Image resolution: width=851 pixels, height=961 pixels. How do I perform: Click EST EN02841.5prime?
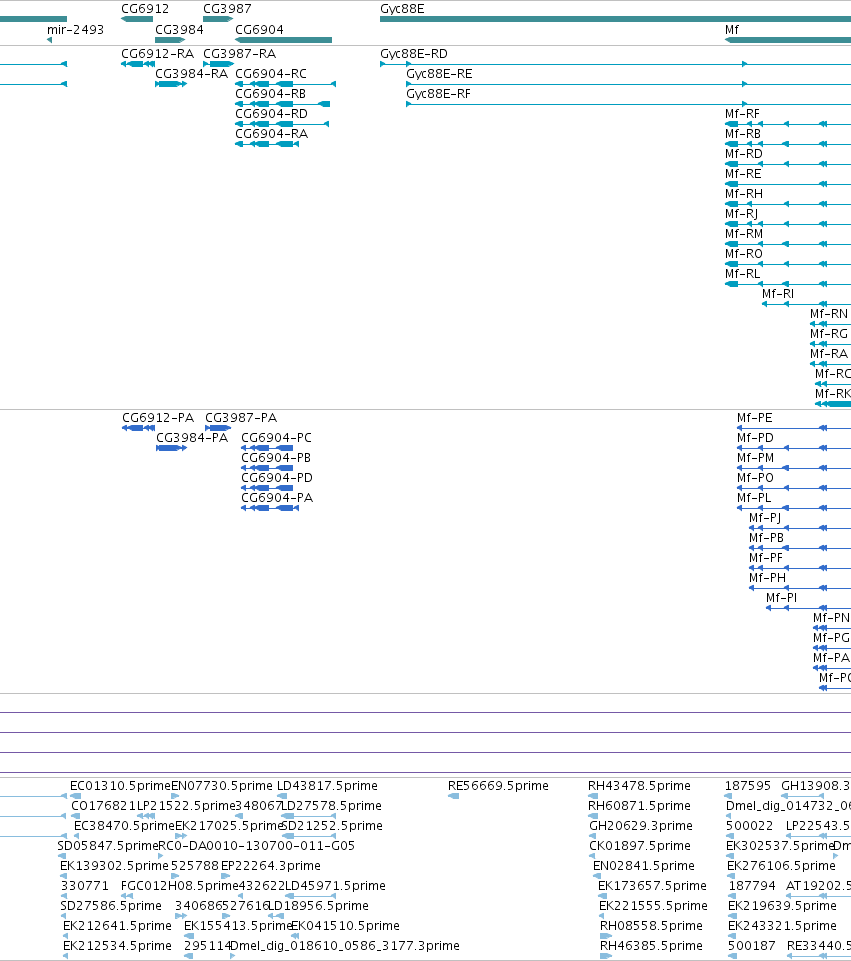(x=643, y=866)
